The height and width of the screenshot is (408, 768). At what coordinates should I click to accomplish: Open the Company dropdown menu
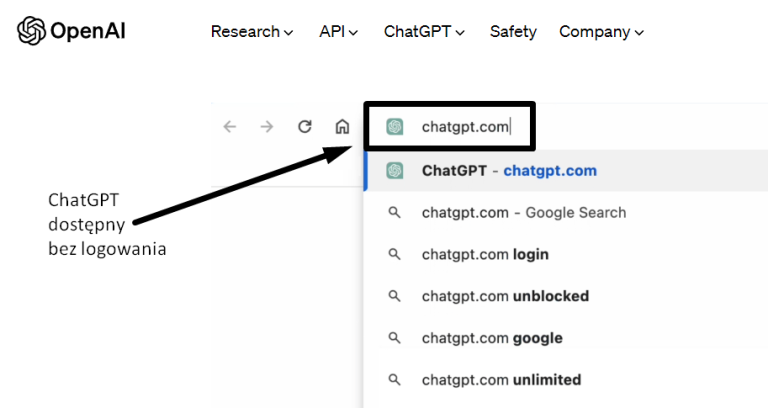(601, 32)
